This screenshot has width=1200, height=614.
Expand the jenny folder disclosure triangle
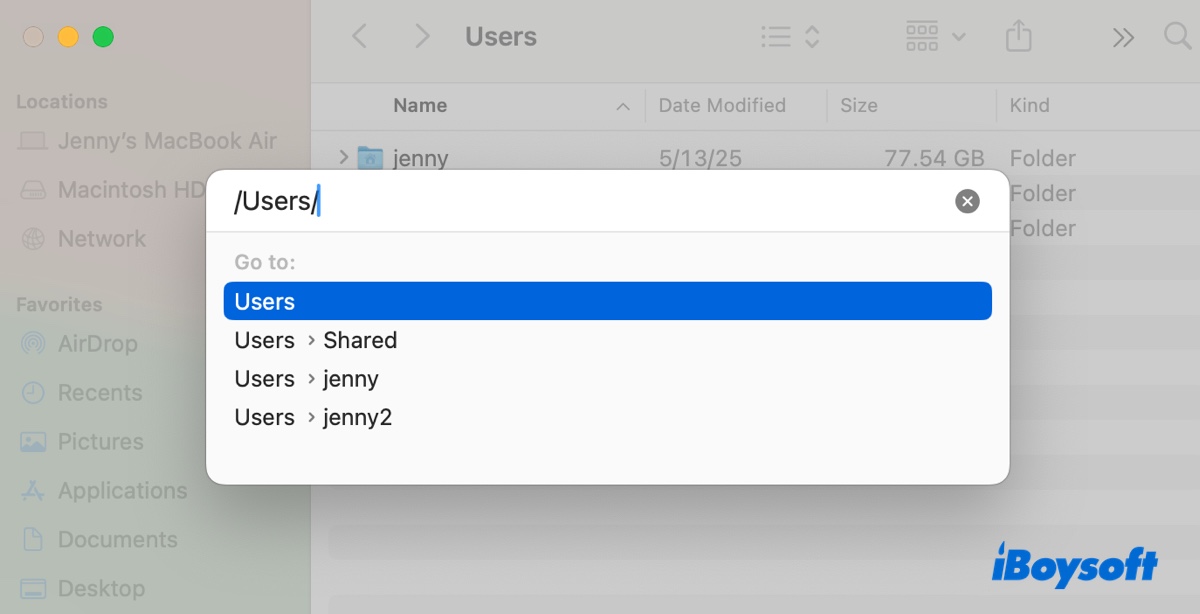point(343,157)
